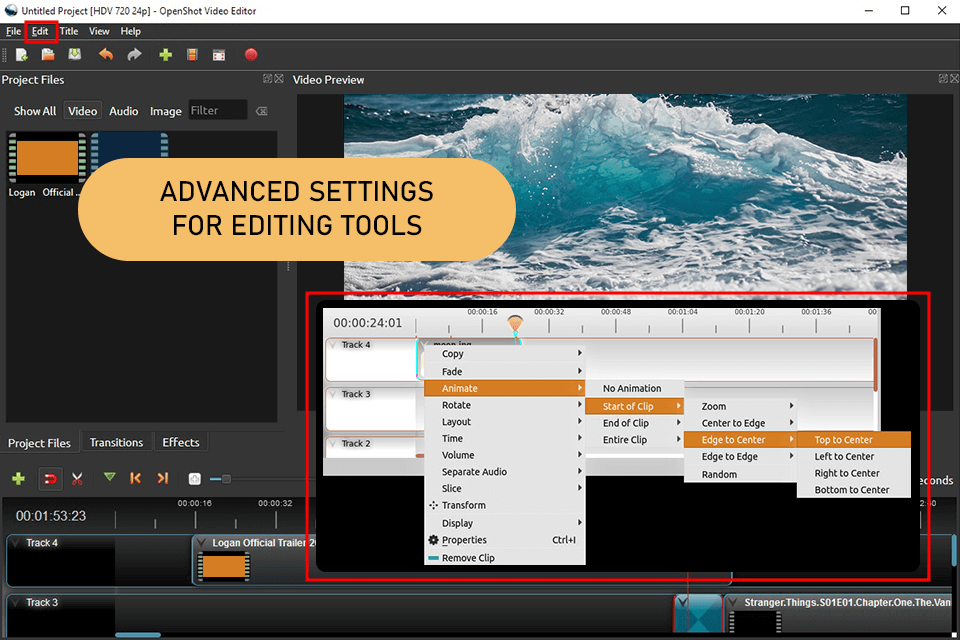This screenshot has width=960, height=640.
Task: Add a marker with the green triangle
Action: click(x=110, y=477)
